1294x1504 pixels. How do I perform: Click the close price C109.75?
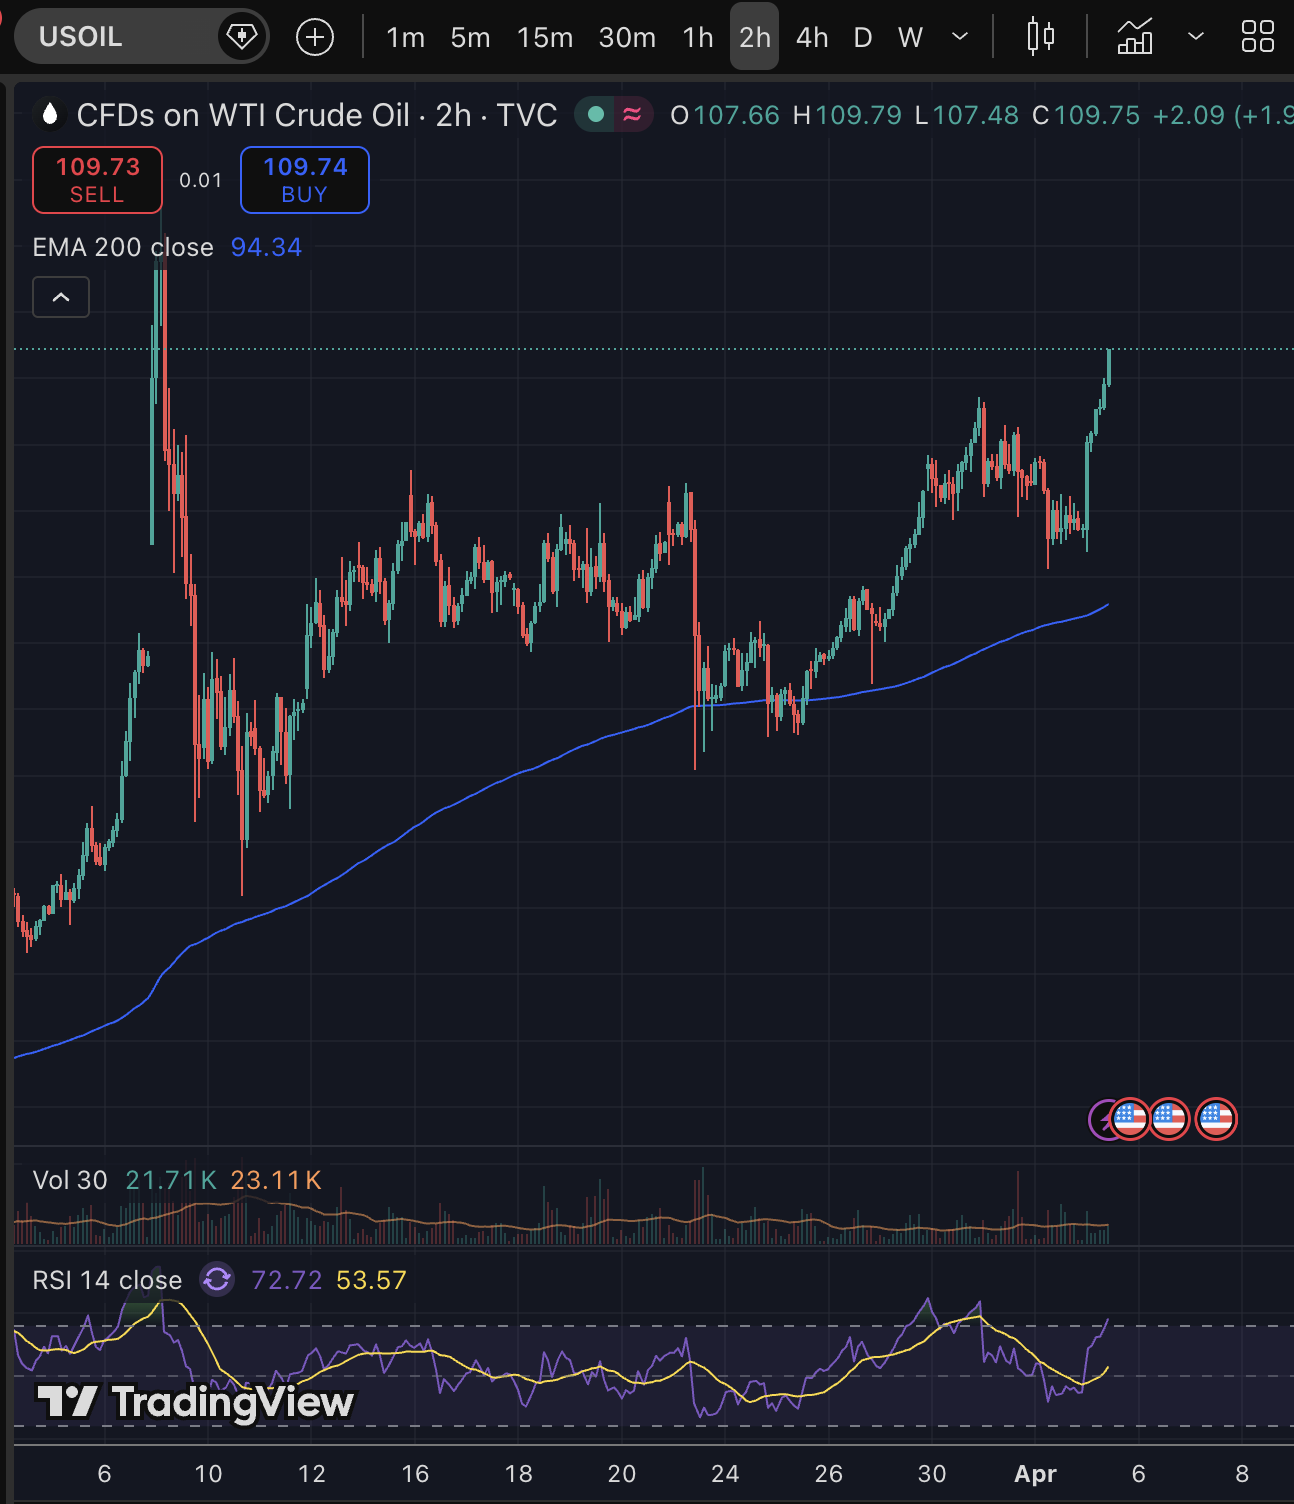point(1086,115)
